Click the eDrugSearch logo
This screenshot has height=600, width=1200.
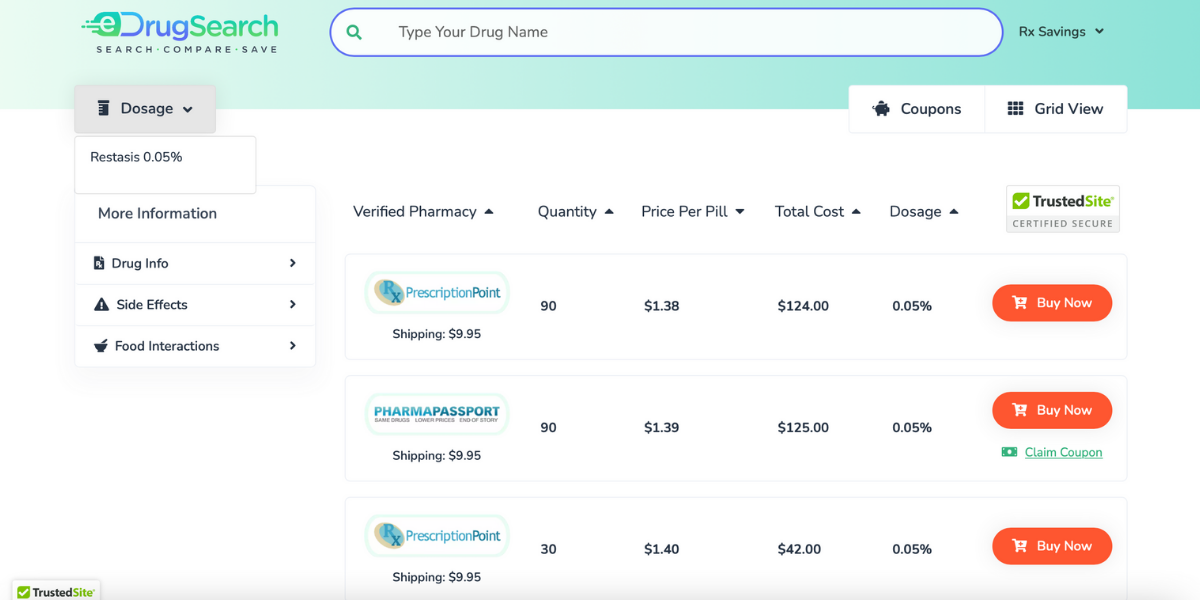tap(180, 32)
